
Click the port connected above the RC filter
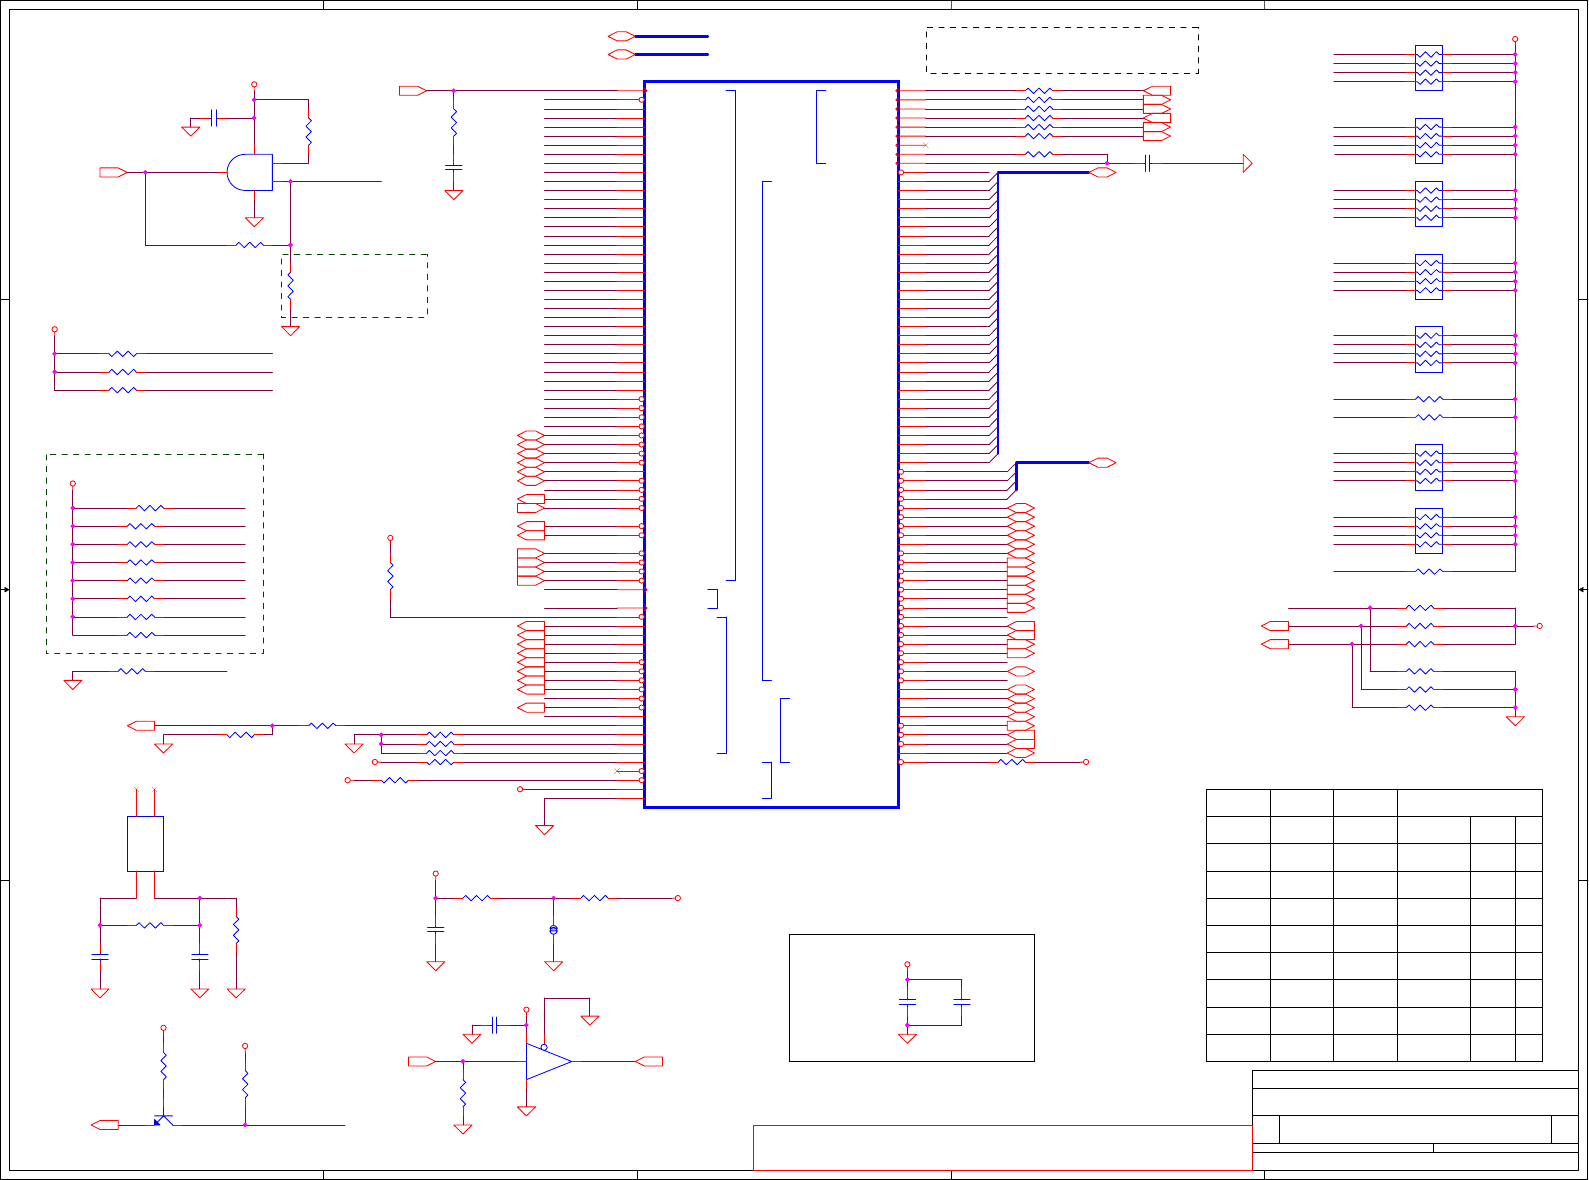pos(412,91)
